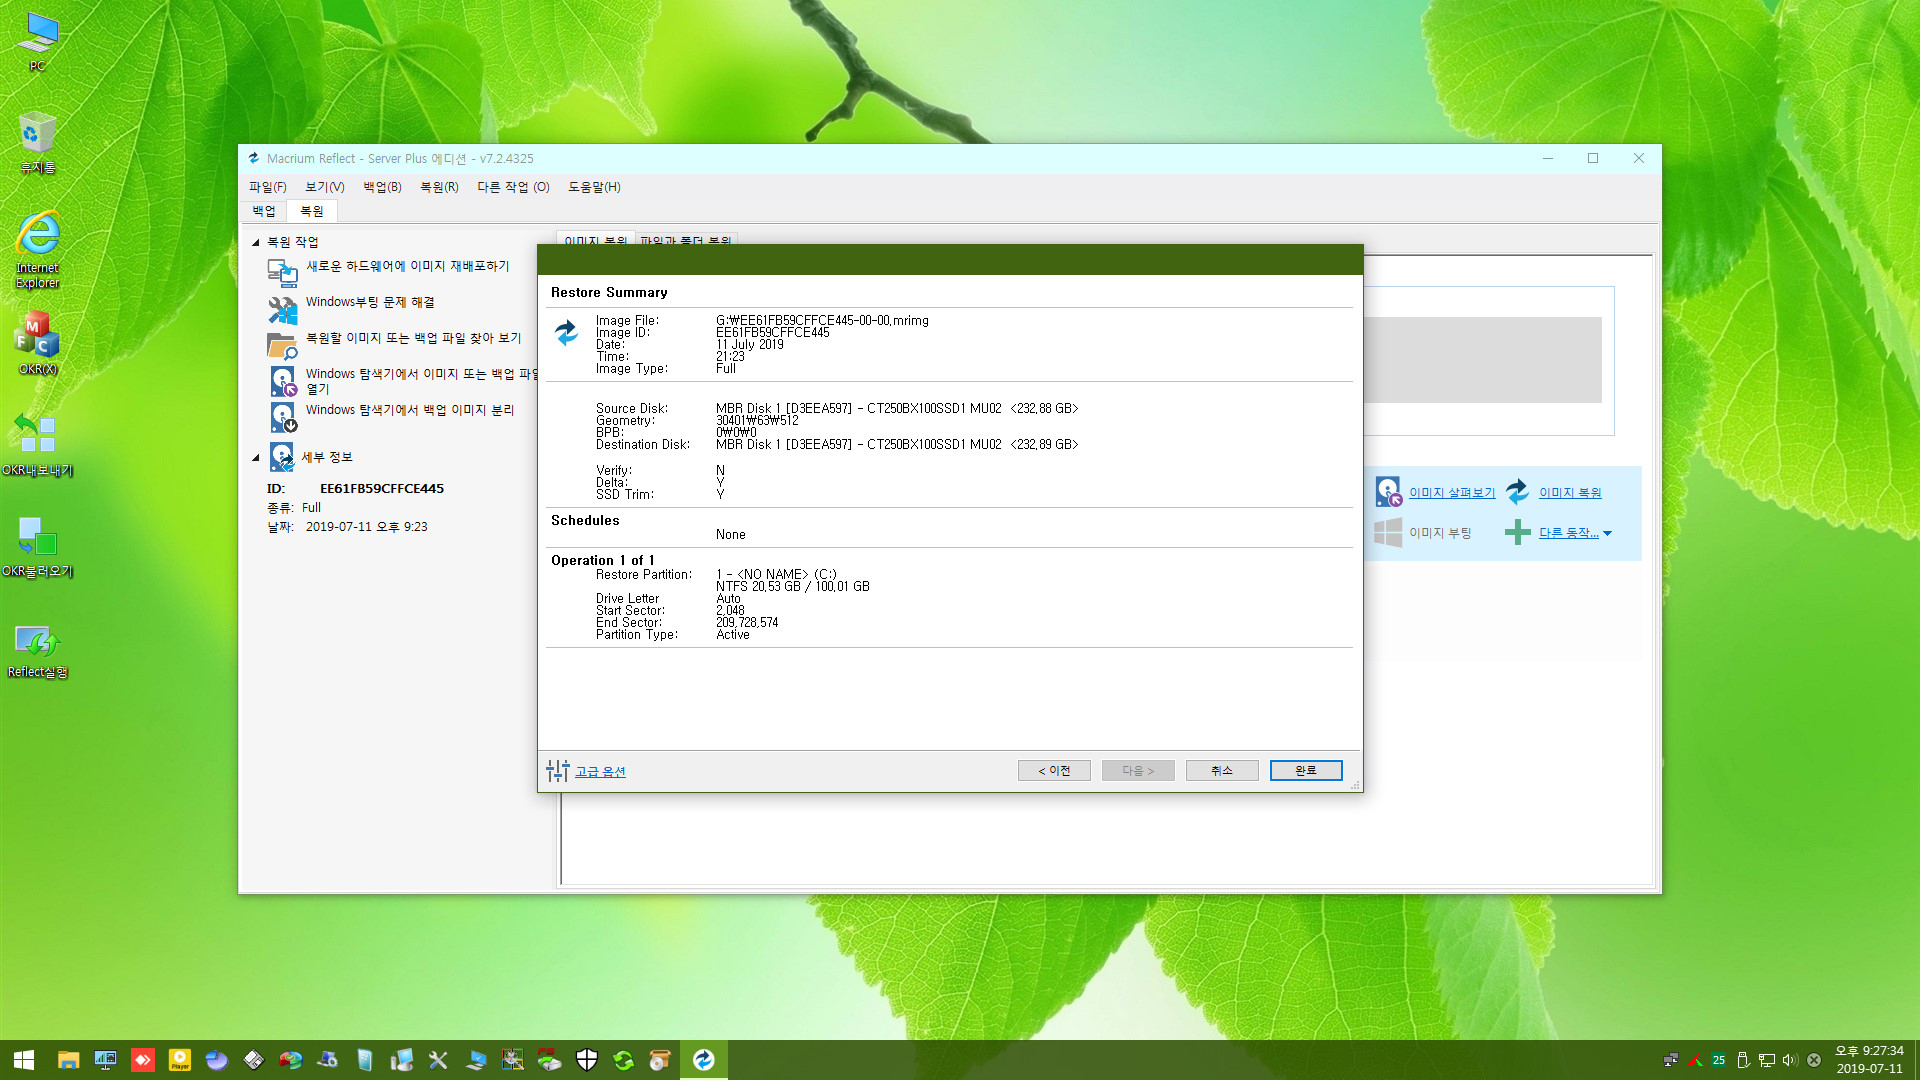Click the restore image arrows icon

point(1518,491)
